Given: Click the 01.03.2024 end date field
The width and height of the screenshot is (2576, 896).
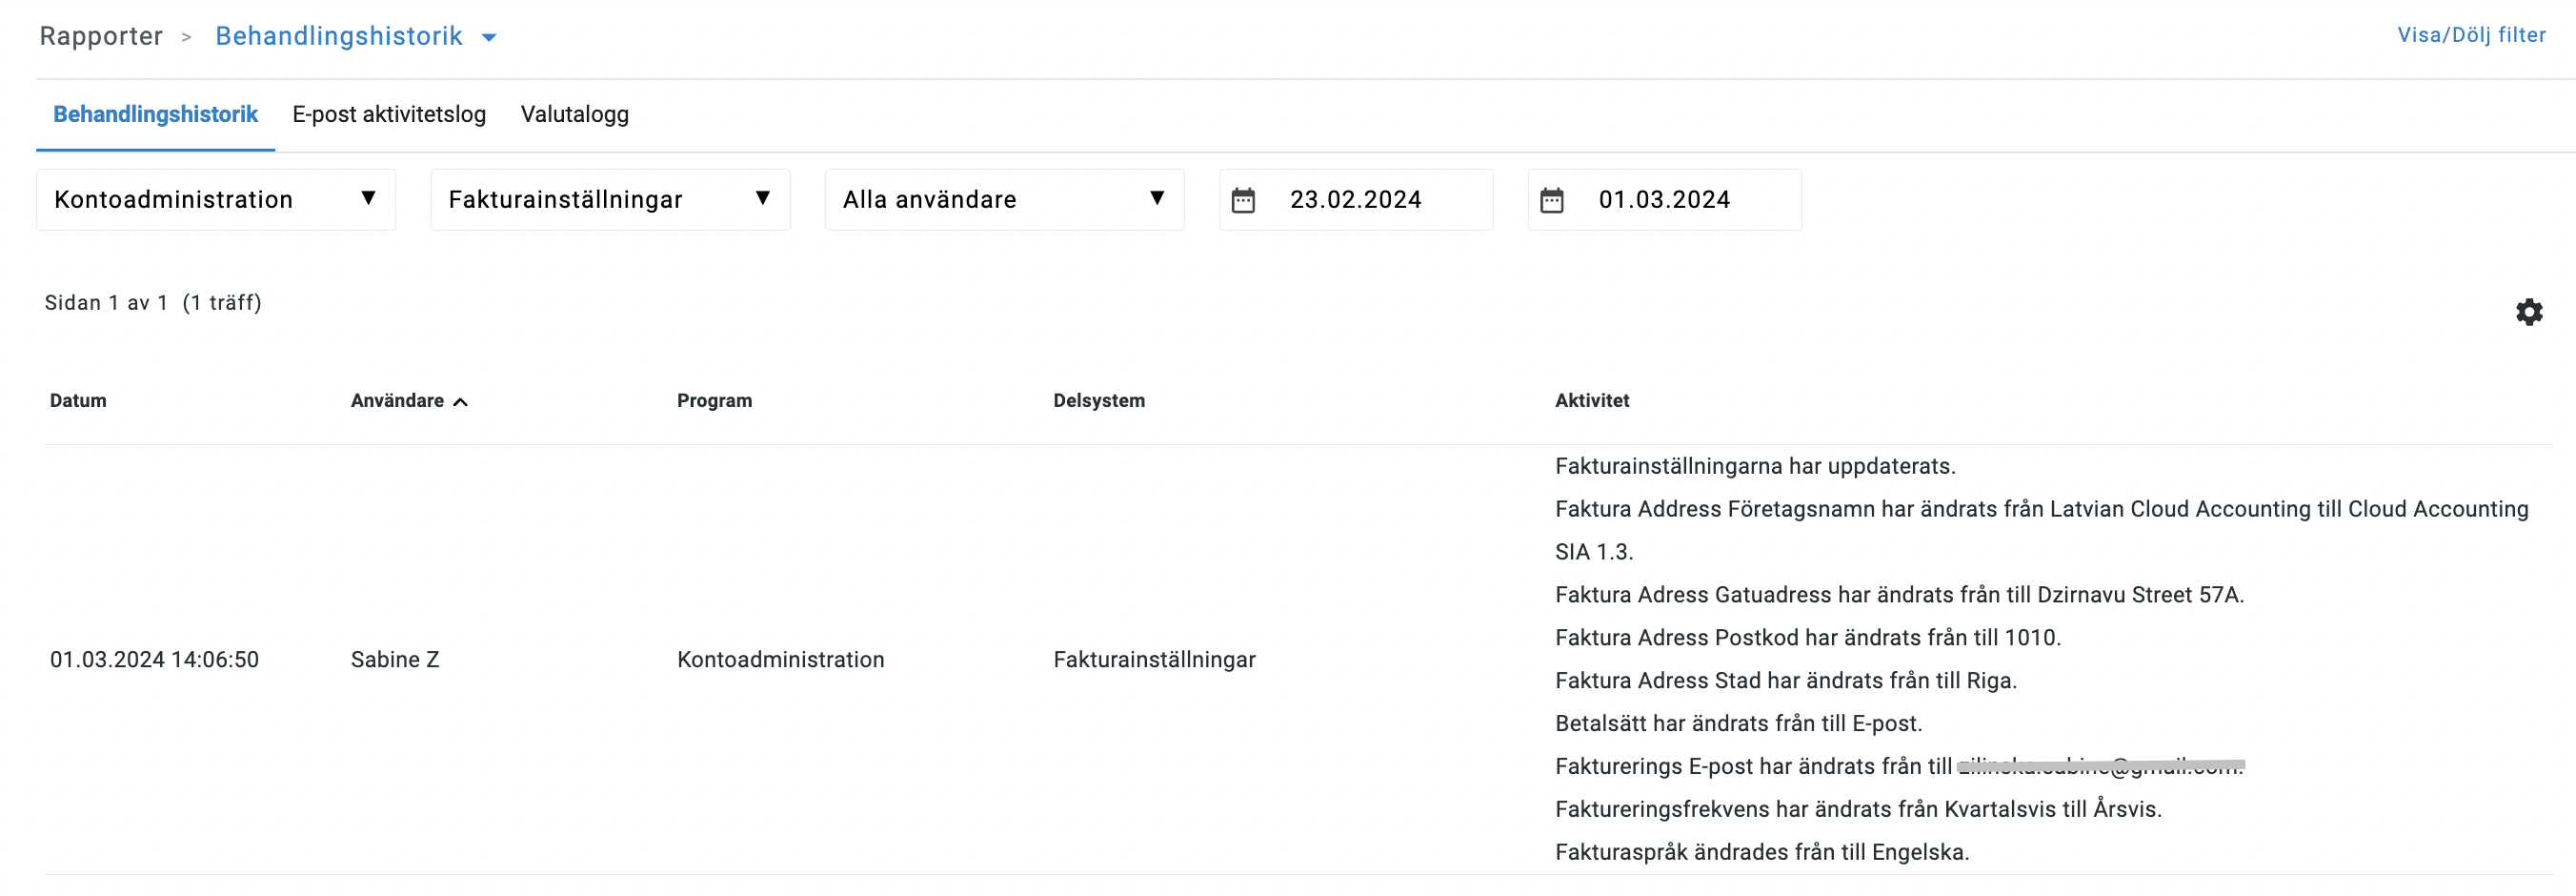Looking at the screenshot, I should coord(1664,200).
